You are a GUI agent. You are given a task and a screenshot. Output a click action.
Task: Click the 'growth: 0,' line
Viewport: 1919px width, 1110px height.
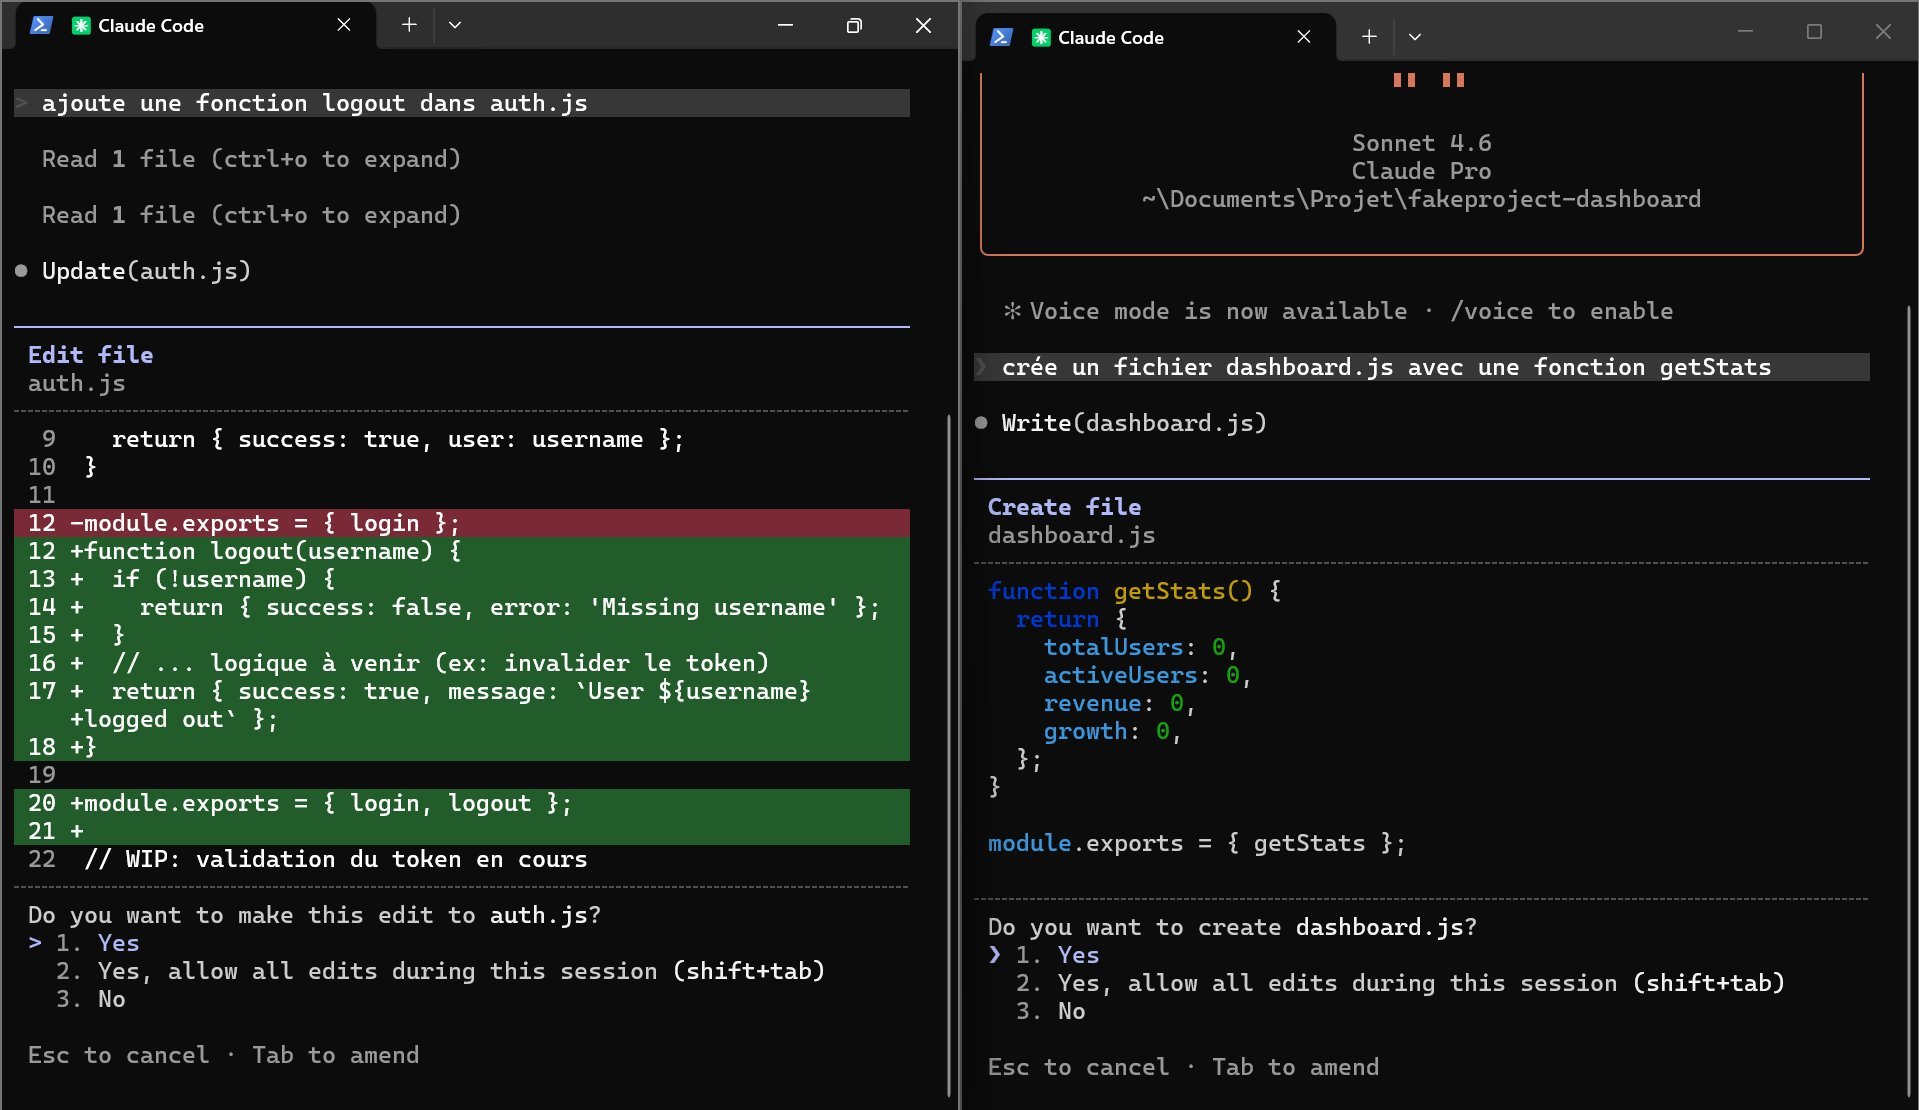[1113, 731]
